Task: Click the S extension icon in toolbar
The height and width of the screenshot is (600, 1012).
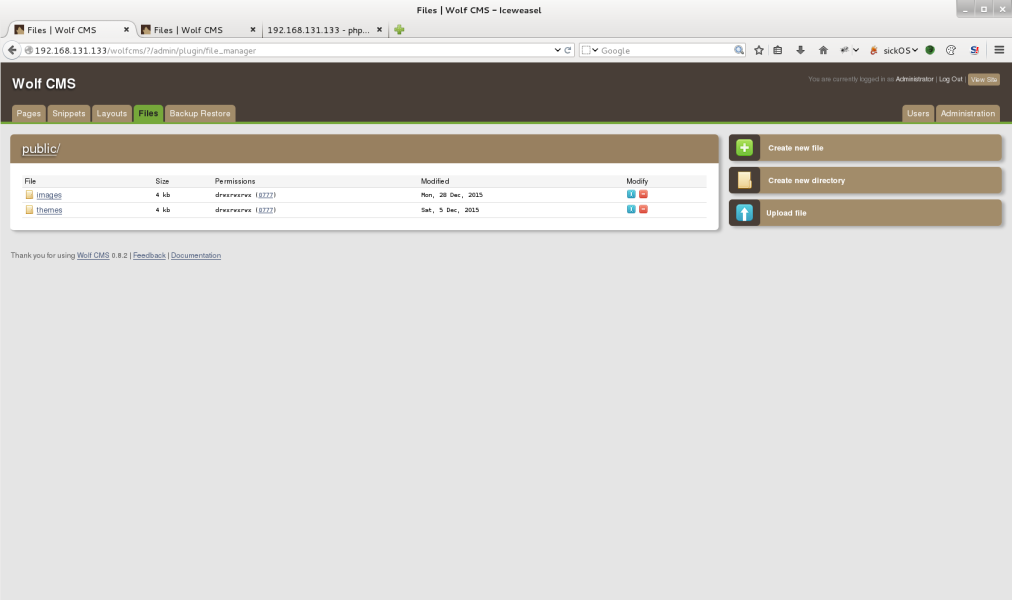Action: pyautogui.click(x=974, y=50)
